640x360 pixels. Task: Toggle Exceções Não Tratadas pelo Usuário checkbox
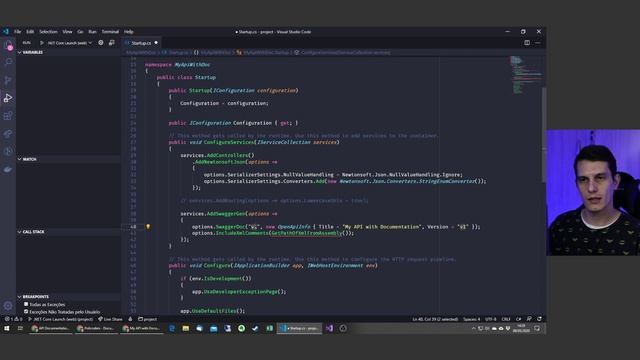26,312
